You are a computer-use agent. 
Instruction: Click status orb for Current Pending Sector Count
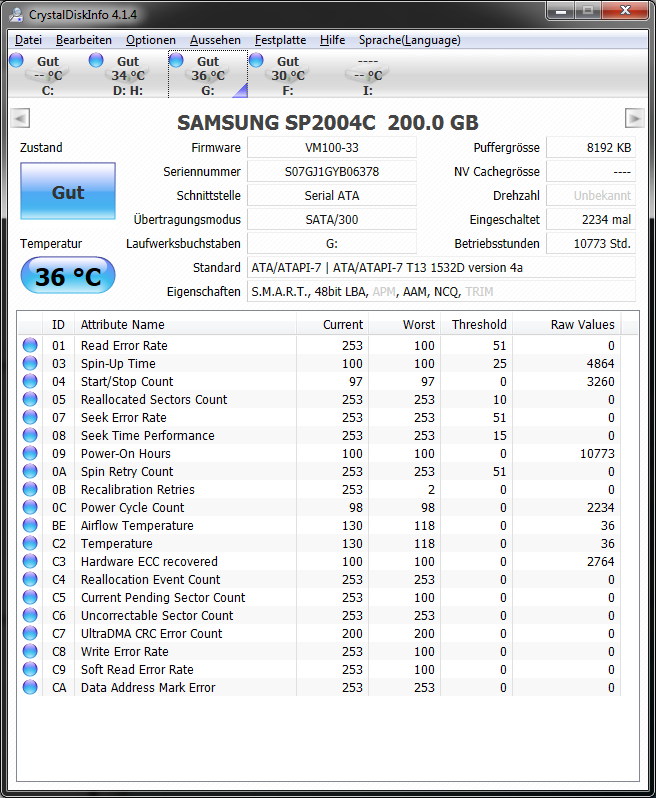pyautogui.click(x=30, y=597)
